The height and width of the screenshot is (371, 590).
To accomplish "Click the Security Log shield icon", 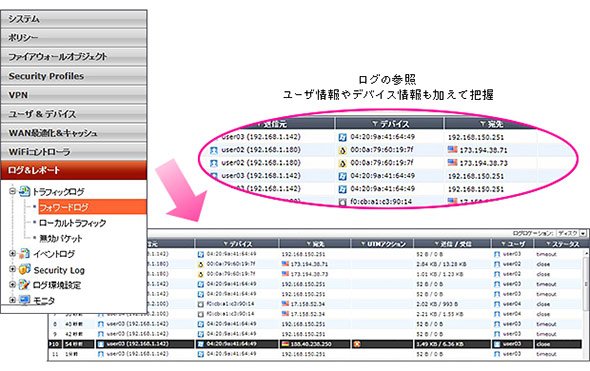I will [24, 269].
